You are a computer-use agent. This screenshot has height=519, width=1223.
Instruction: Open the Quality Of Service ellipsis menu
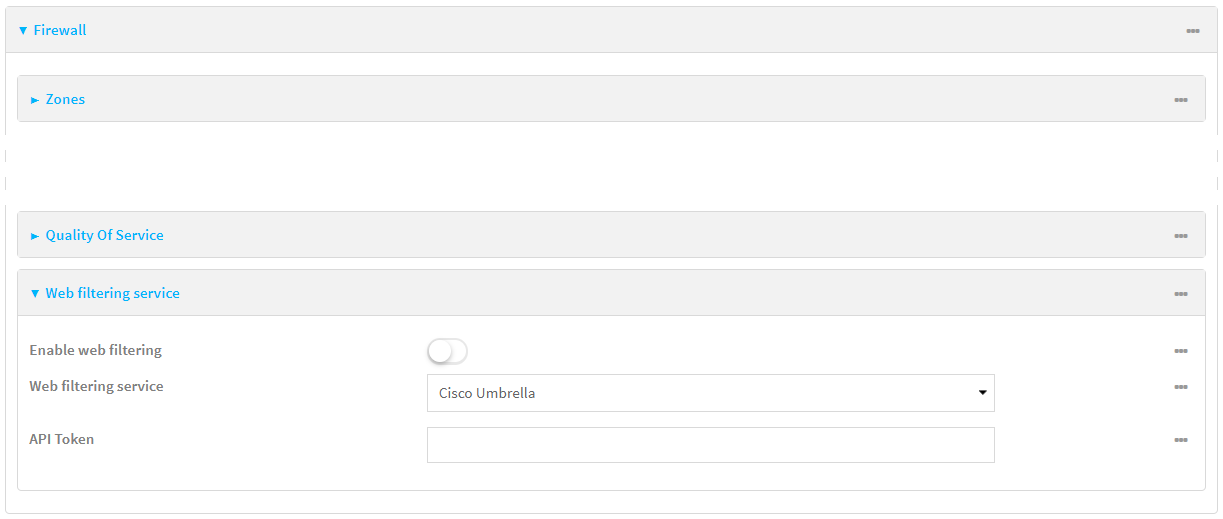(1180, 236)
